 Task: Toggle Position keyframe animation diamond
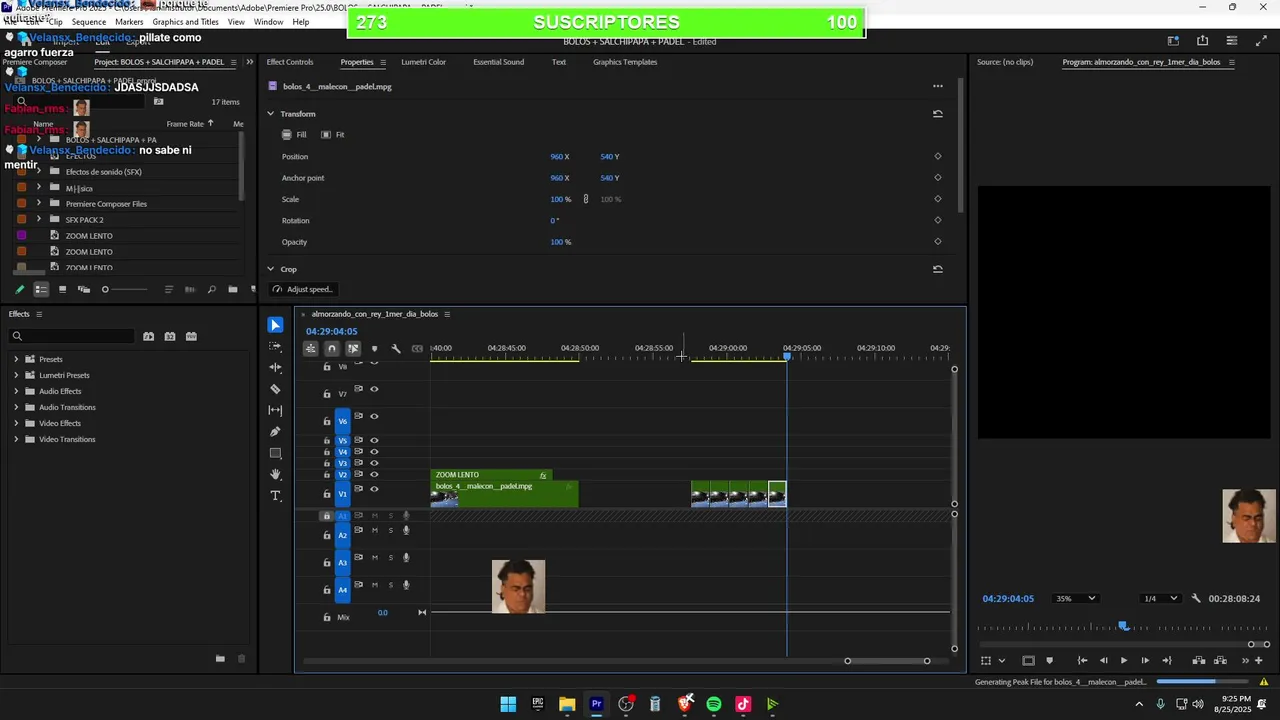pos(937,156)
